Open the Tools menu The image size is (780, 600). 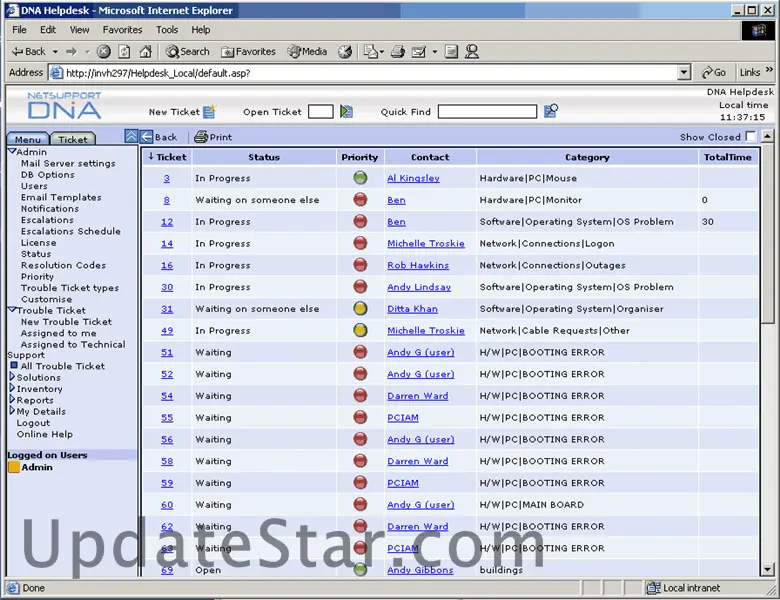pos(167,30)
